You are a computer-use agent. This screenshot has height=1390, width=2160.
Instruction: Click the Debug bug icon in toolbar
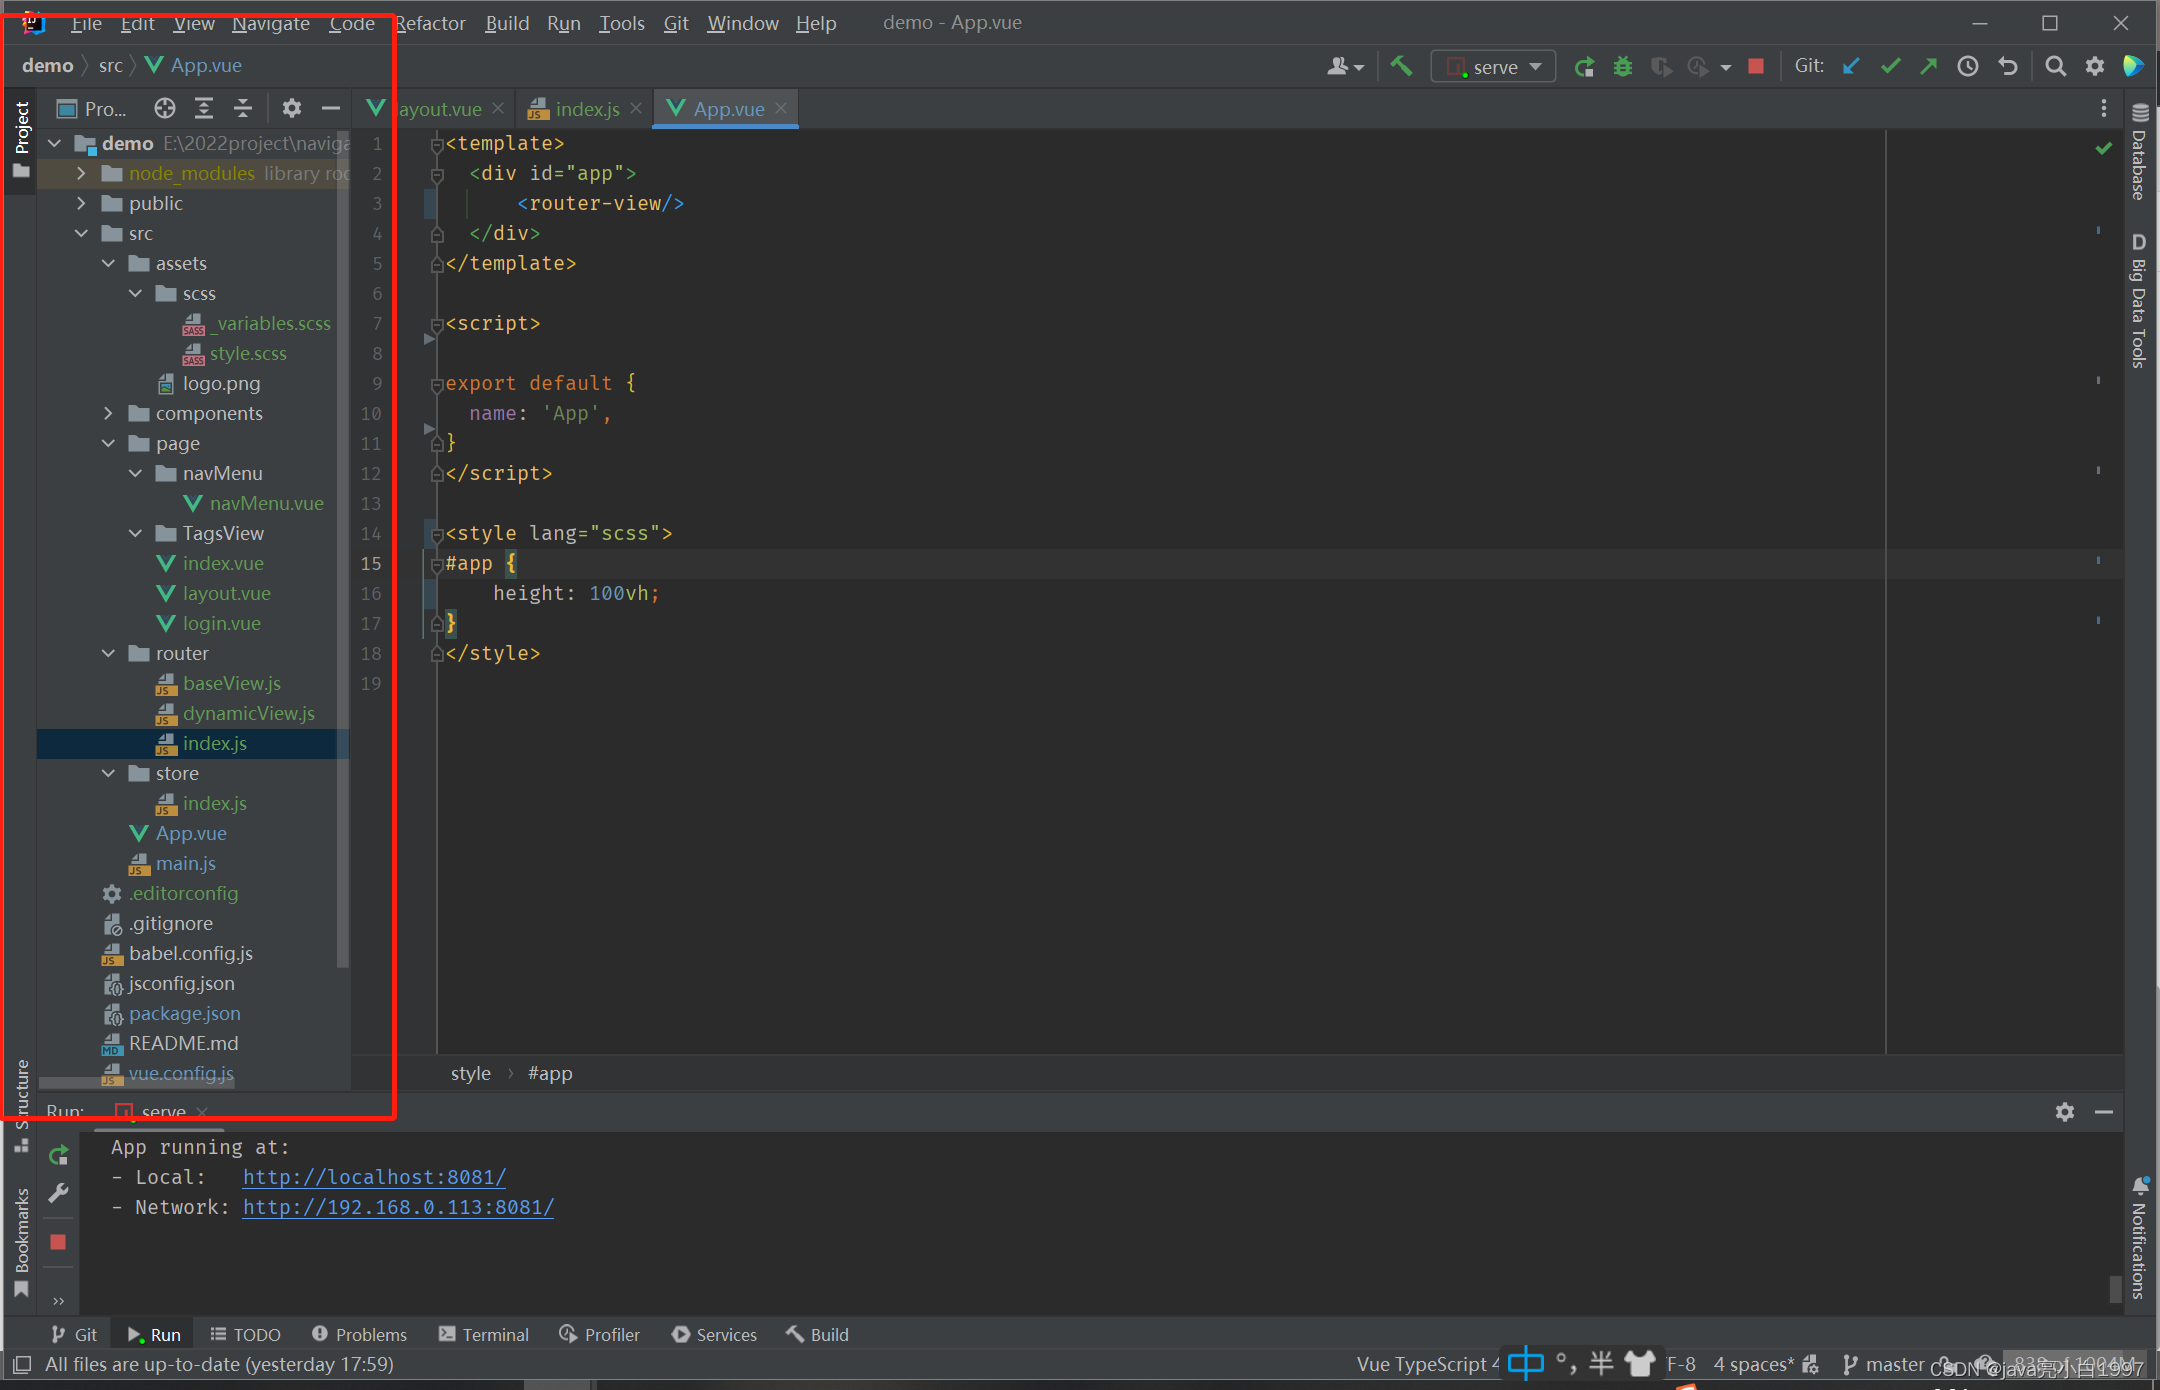tap(1622, 66)
